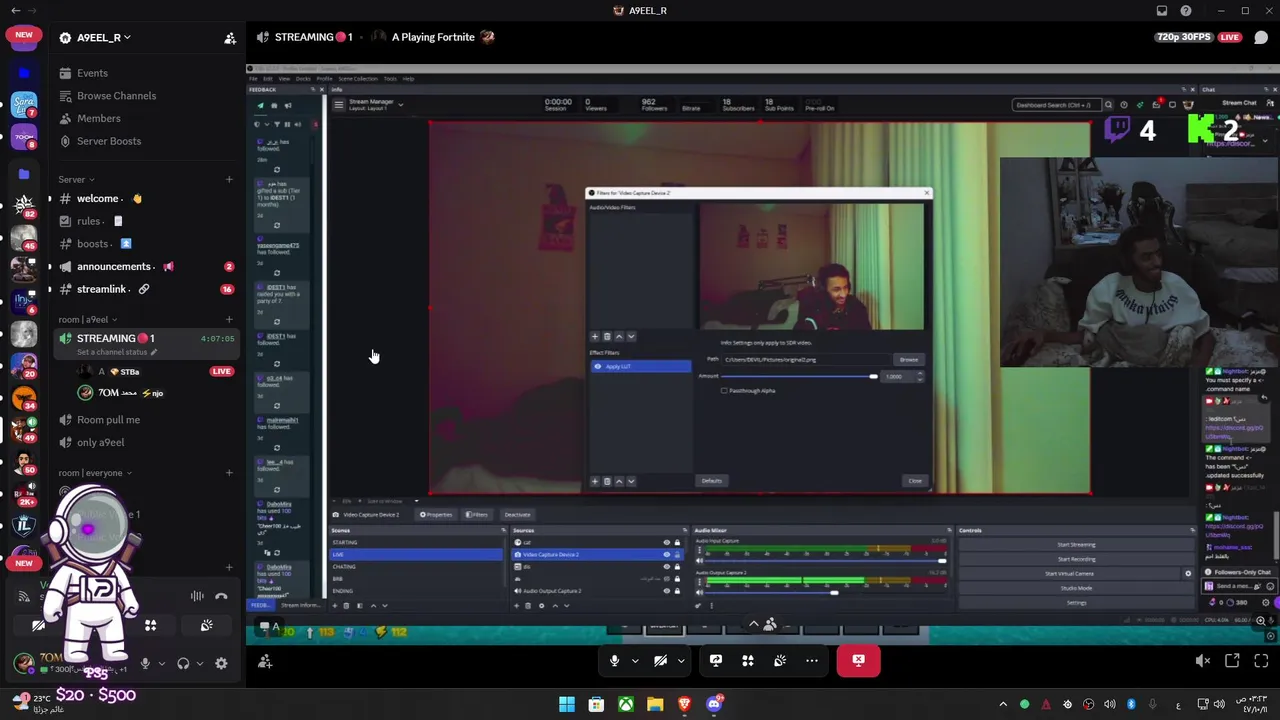Open the 7OOM server icon with 8 badge
Image resolution: width=1280 pixels, height=720 pixels.
pyautogui.click(x=24, y=136)
